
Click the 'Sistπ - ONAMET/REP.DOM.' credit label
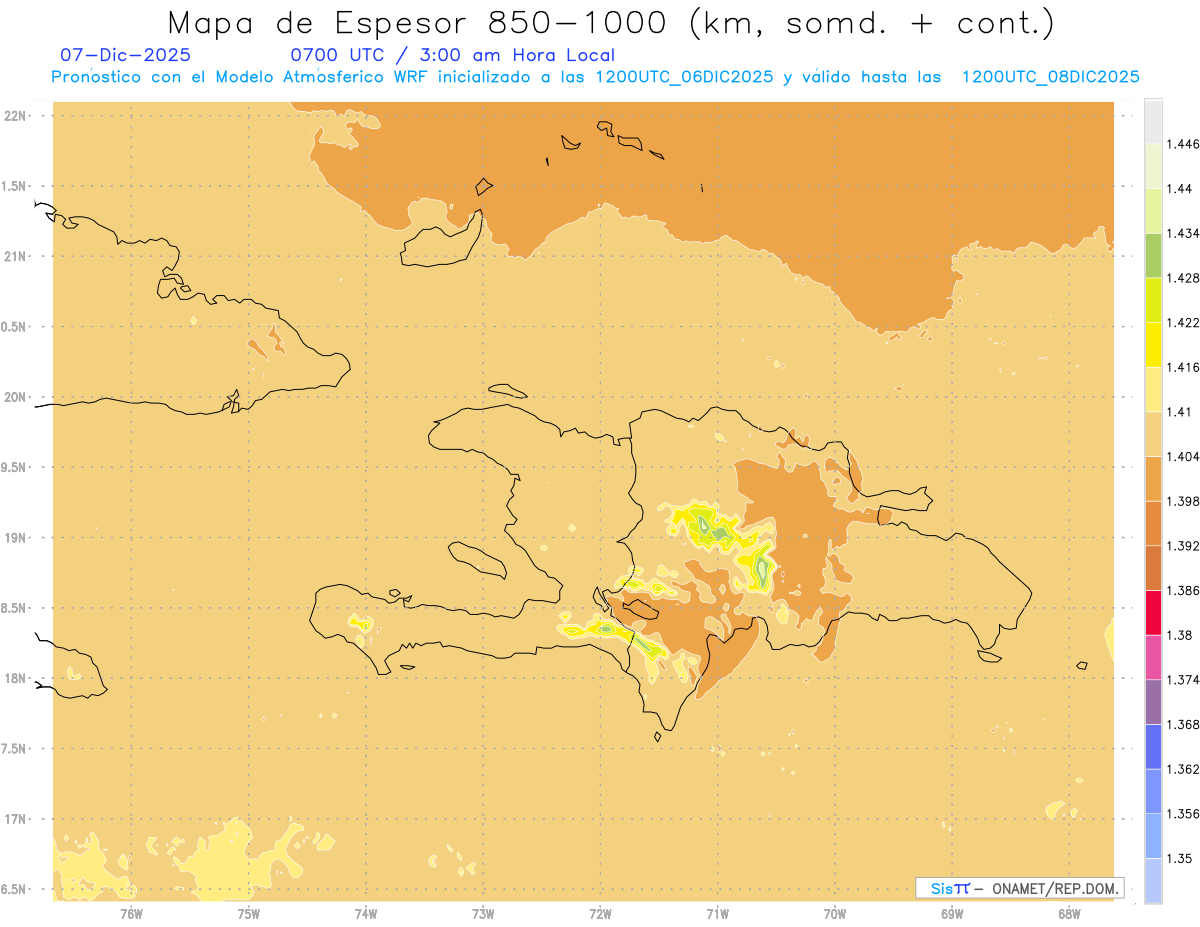[1020, 888]
